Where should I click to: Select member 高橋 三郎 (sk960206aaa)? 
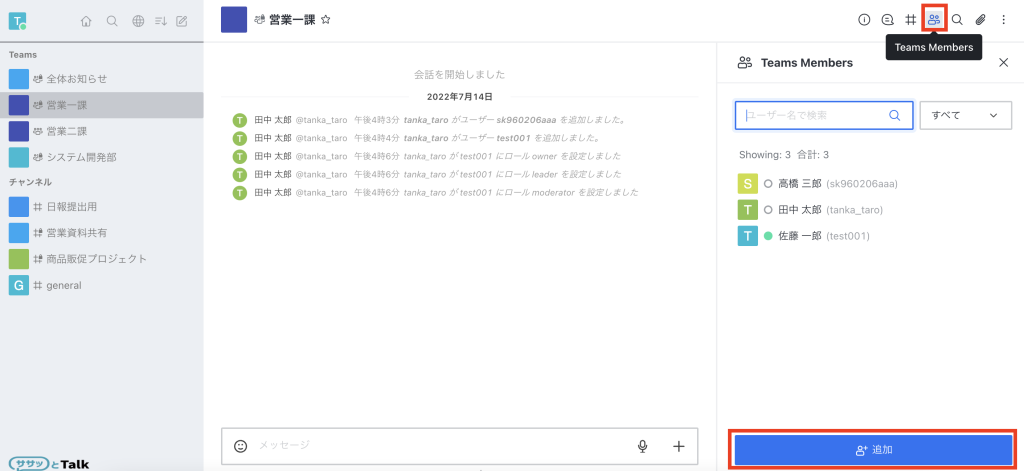[x=871, y=184]
